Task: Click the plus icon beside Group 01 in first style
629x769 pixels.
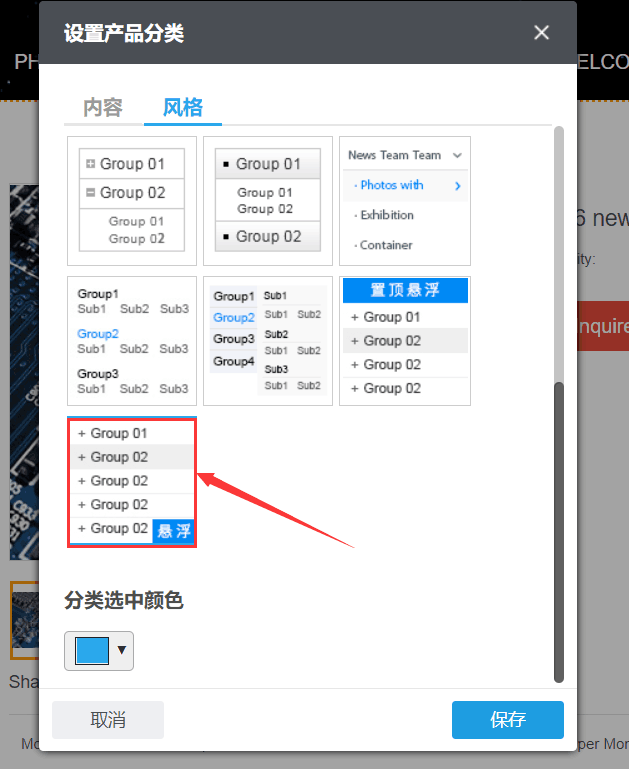Action: [91, 164]
